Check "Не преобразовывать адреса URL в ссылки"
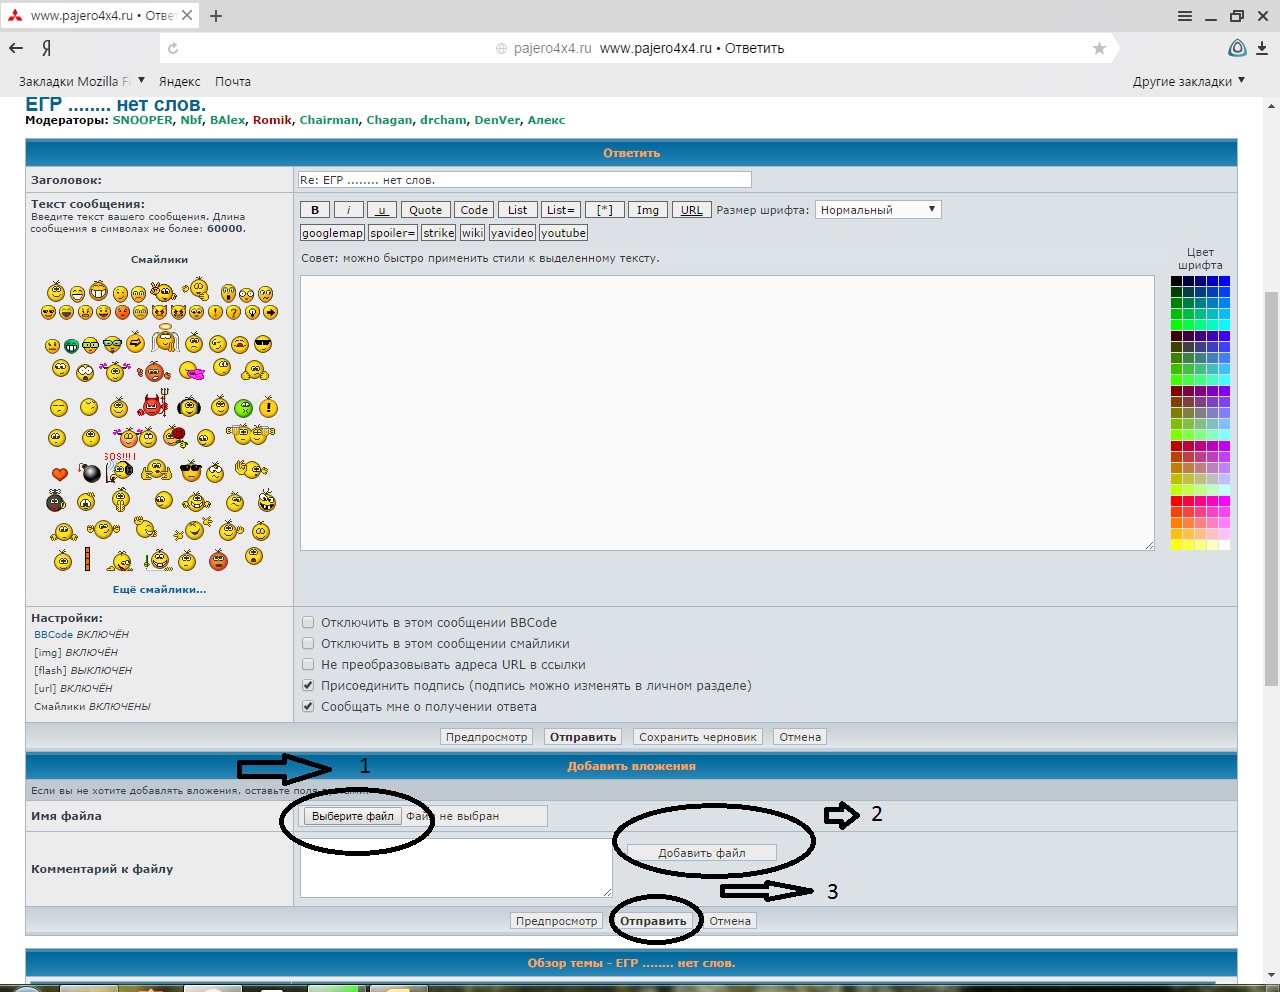The image size is (1280, 992). tap(308, 664)
